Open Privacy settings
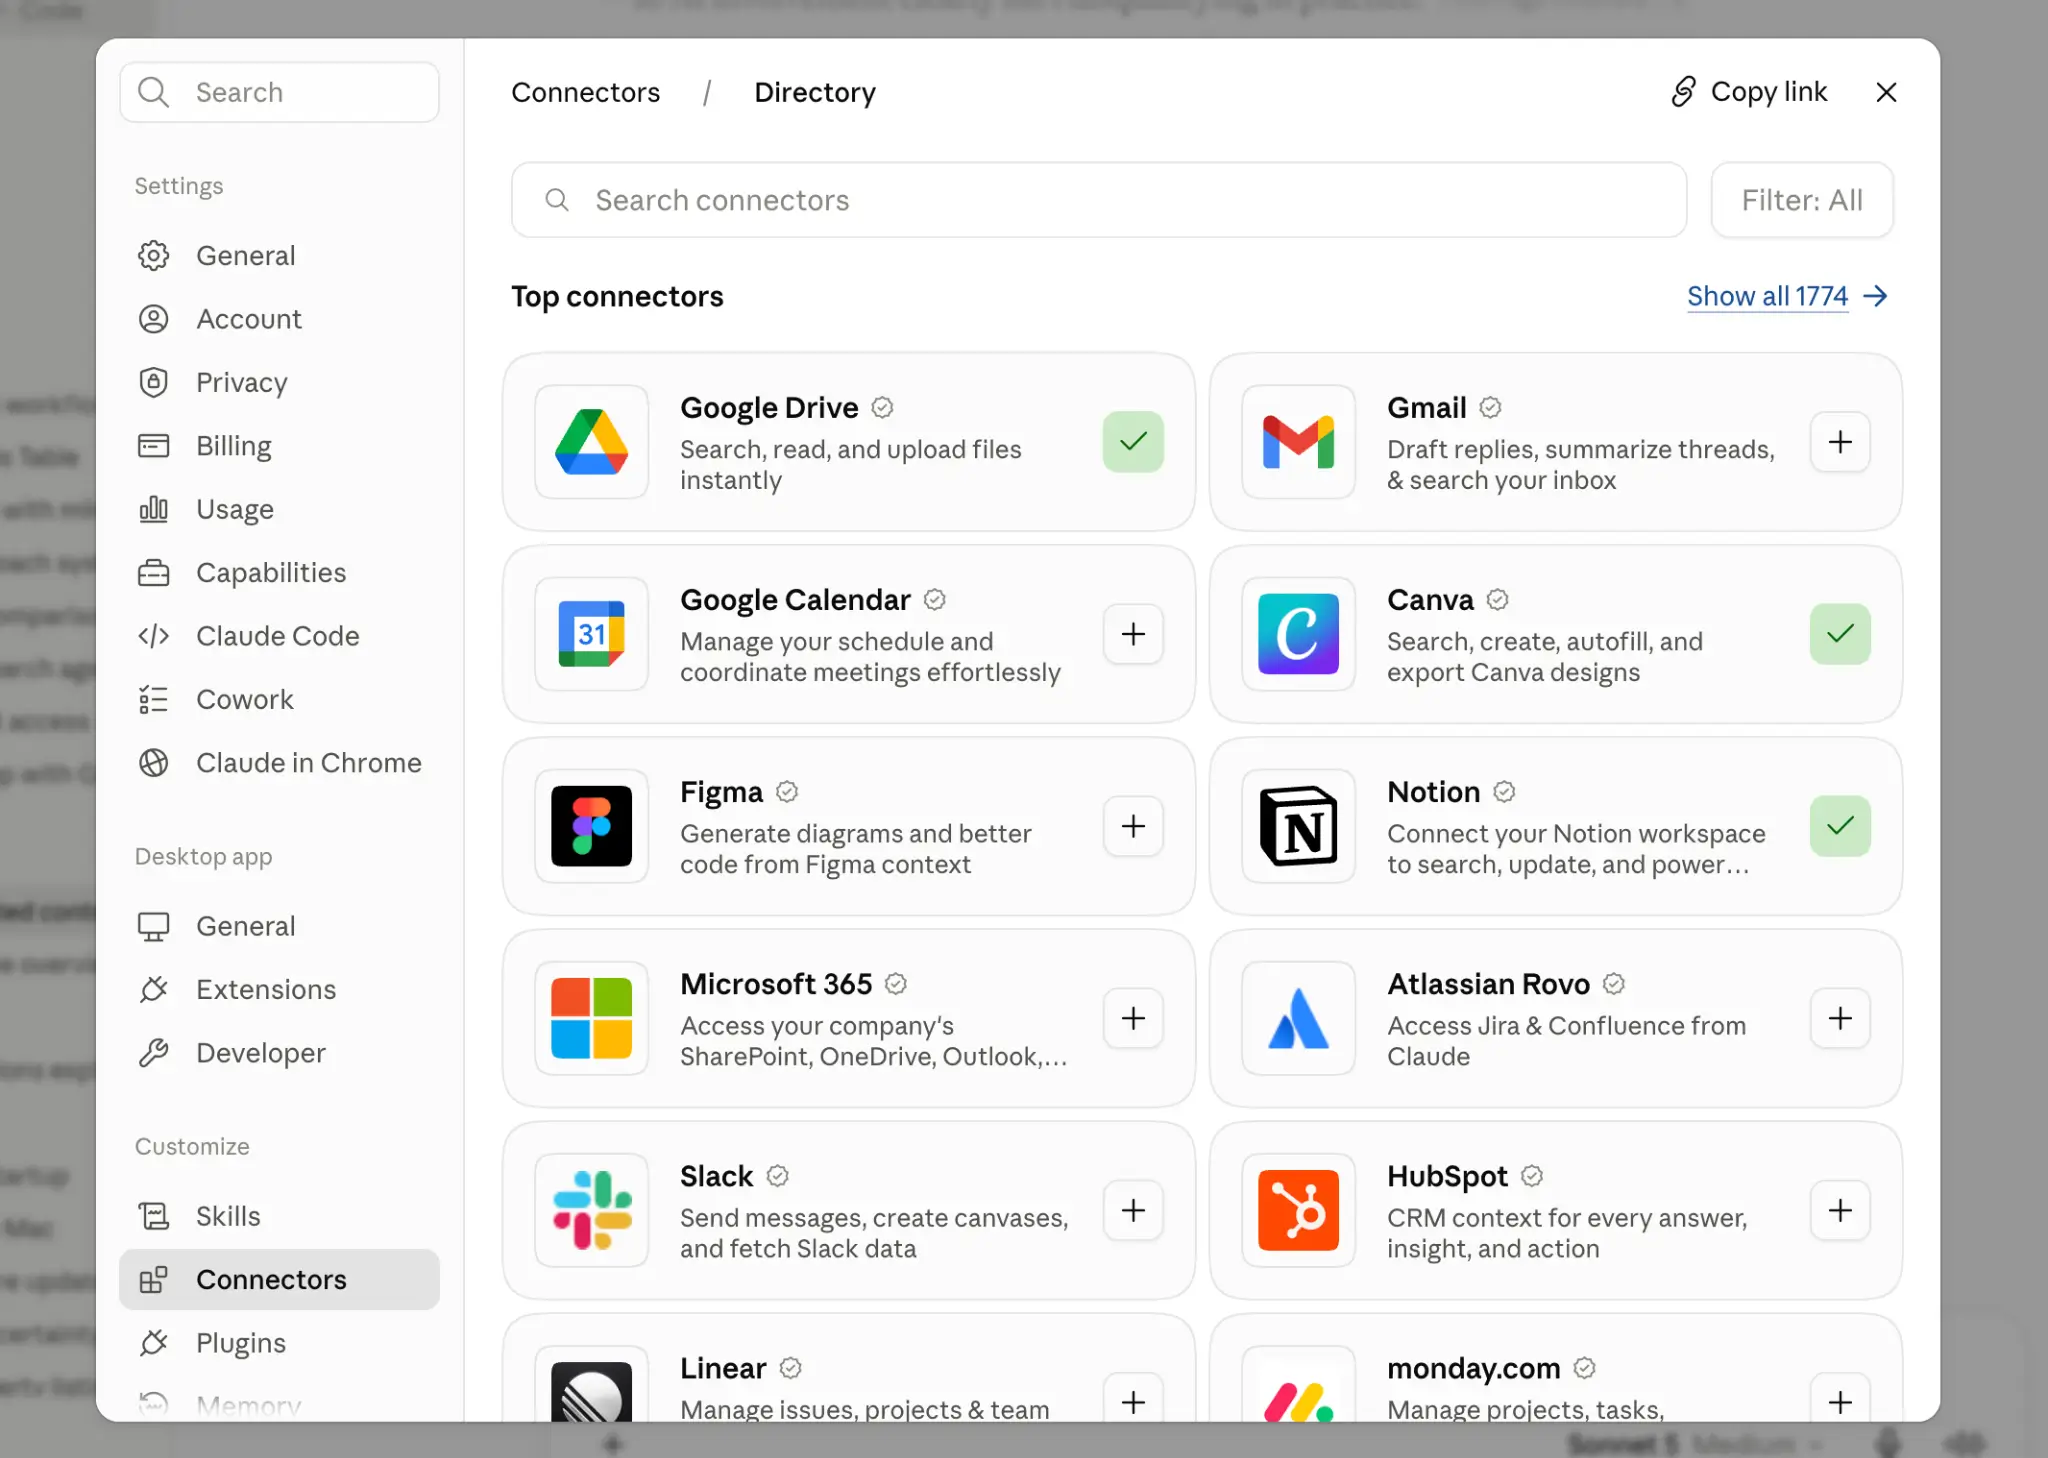This screenshot has height=1458, width=2048. (x=279, y=382)
